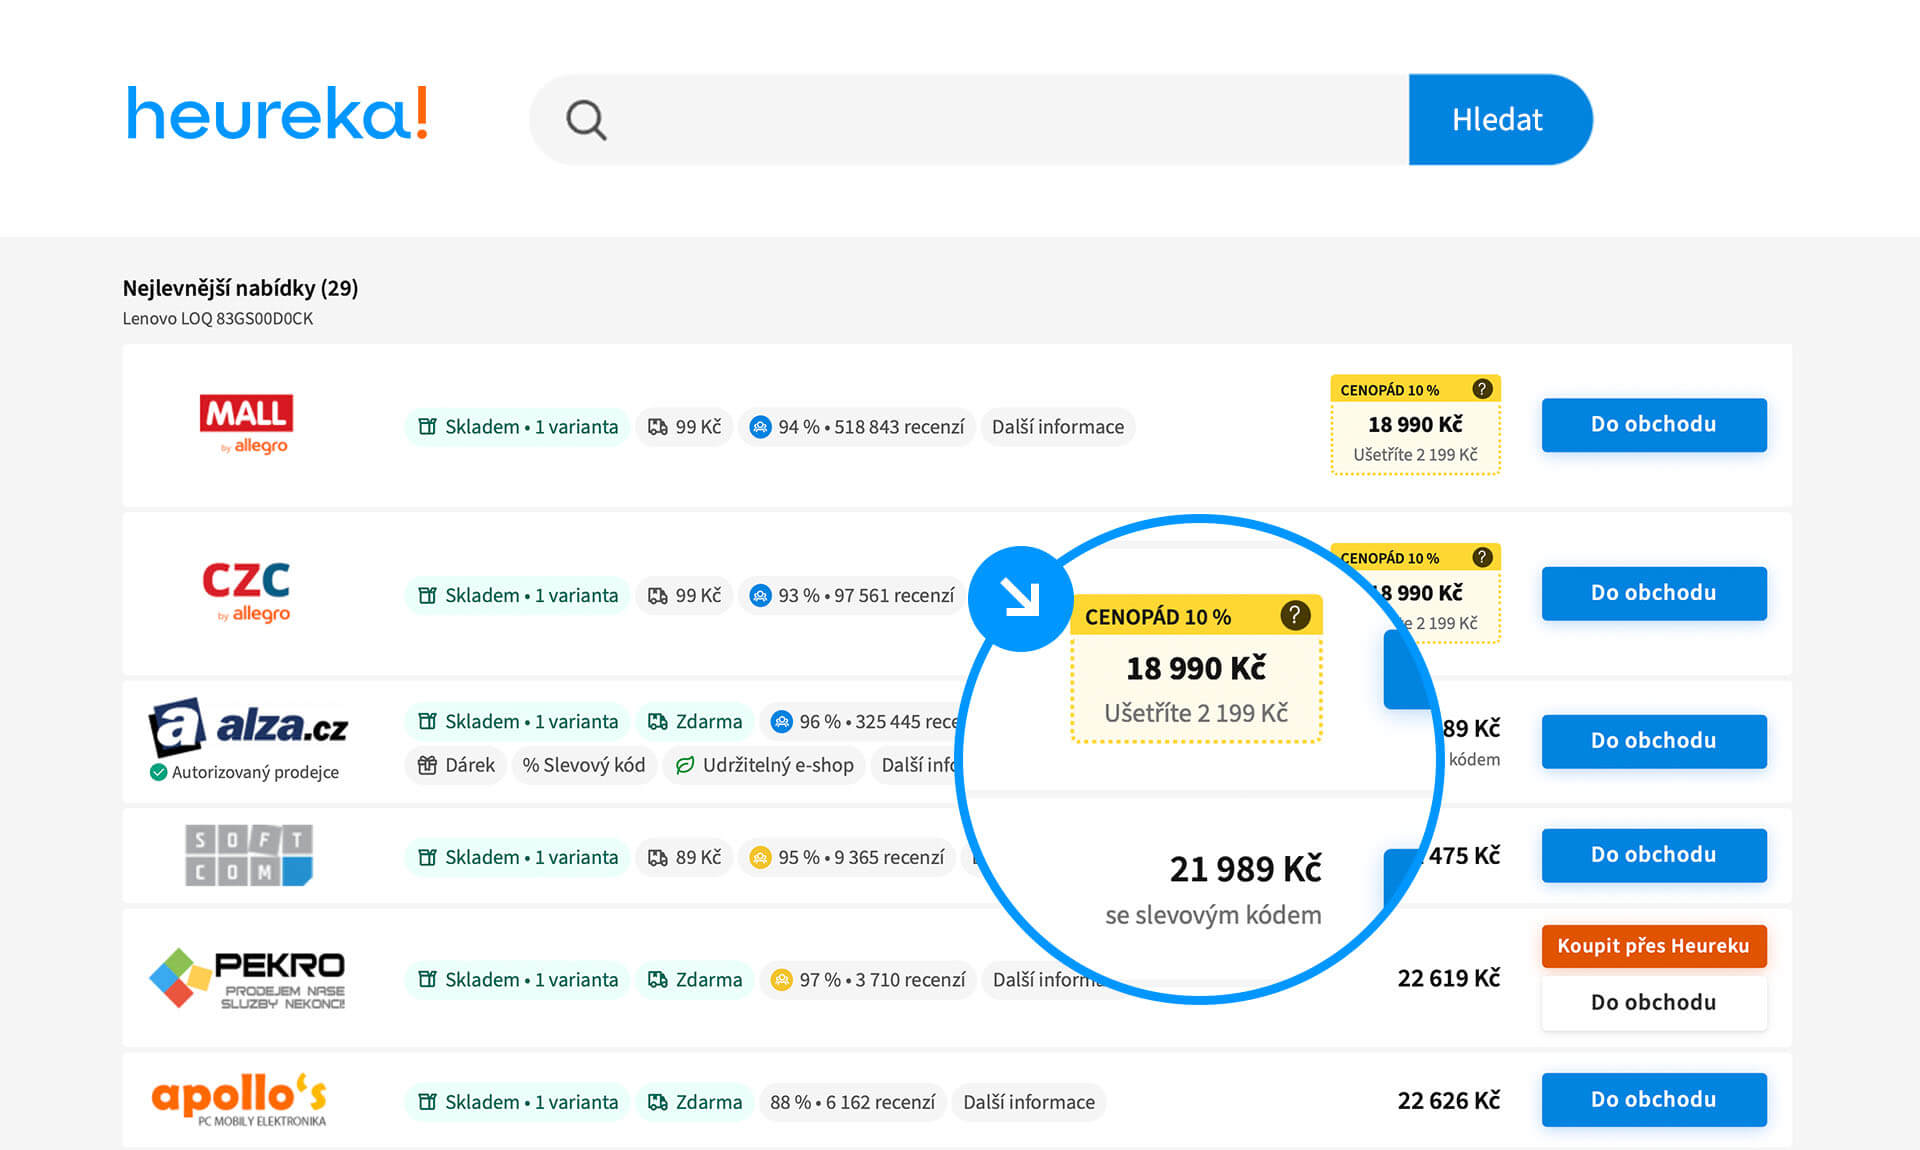Click Skladem 1 varianta tag in SOFTCOM row
1920x1150 pixels.
[x=518, y=857]
